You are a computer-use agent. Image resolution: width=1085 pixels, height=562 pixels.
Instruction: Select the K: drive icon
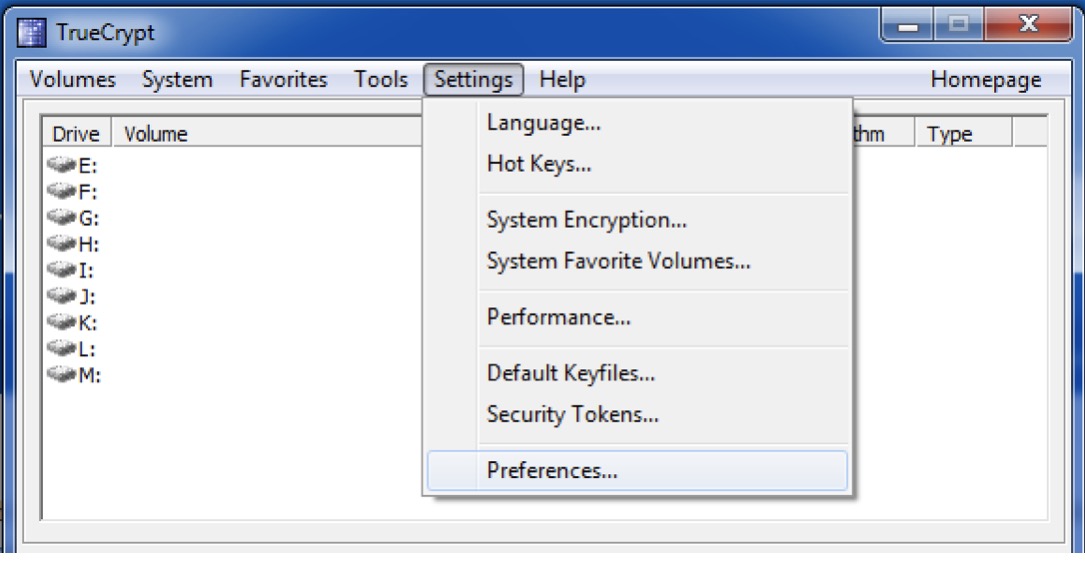60,322
